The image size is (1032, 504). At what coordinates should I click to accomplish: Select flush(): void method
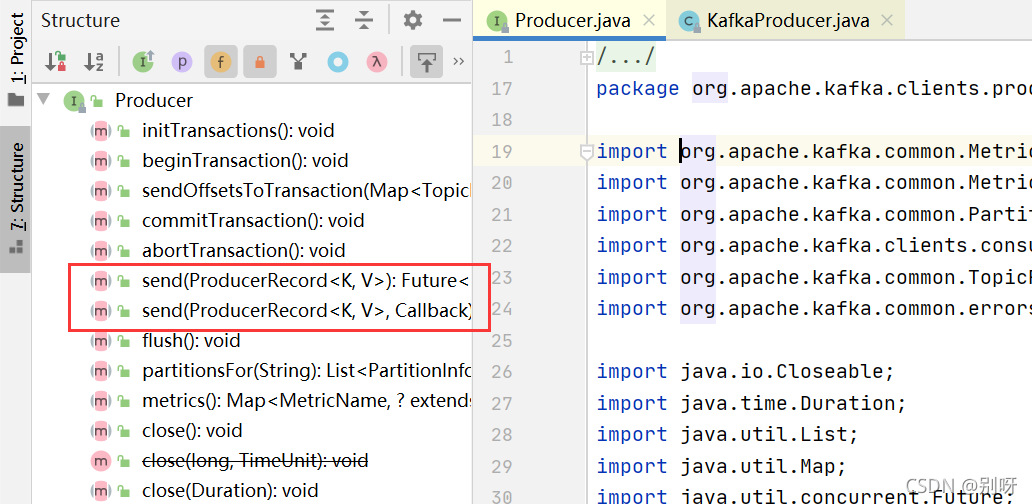coord(191,341)
